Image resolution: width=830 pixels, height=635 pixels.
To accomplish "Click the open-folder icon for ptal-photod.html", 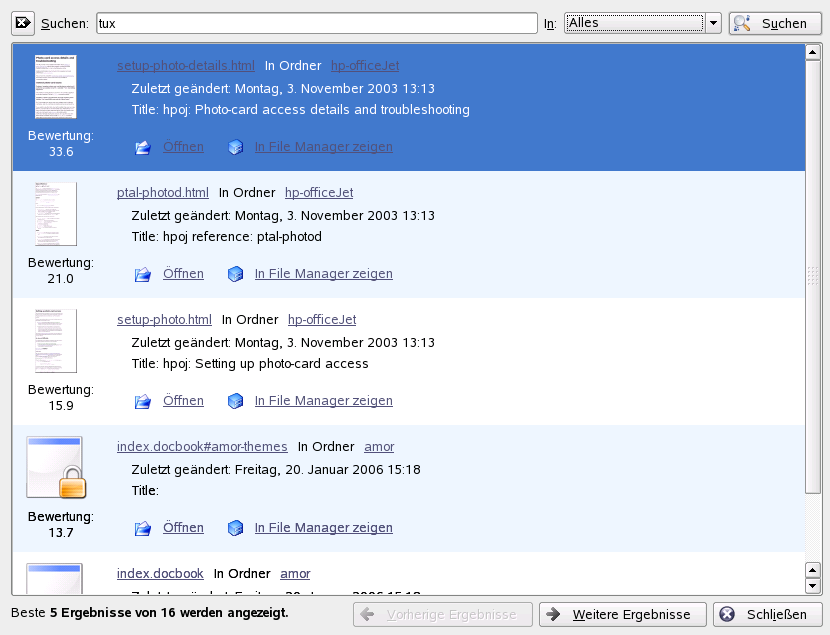I will [x=142, y=274].
